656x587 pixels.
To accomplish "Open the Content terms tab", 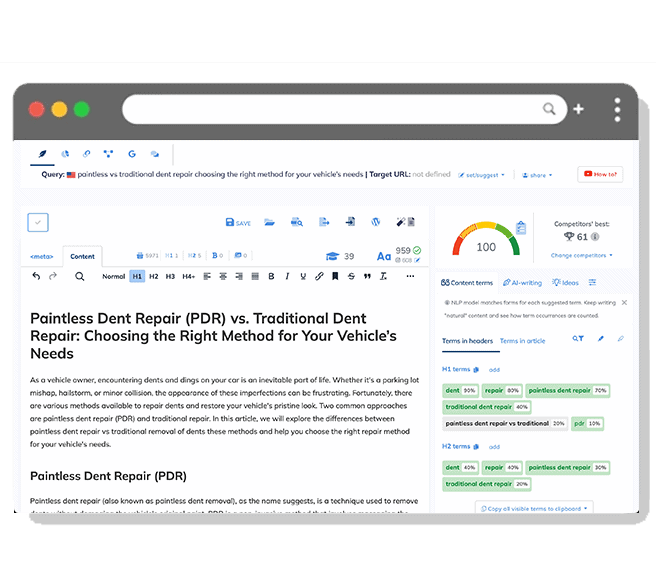I will (x=467, y=283).
